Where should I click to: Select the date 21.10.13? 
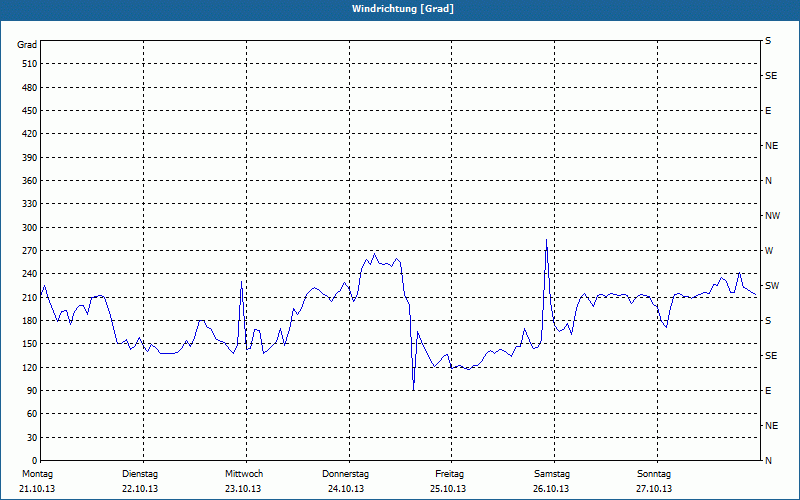[x=37, y=489]
